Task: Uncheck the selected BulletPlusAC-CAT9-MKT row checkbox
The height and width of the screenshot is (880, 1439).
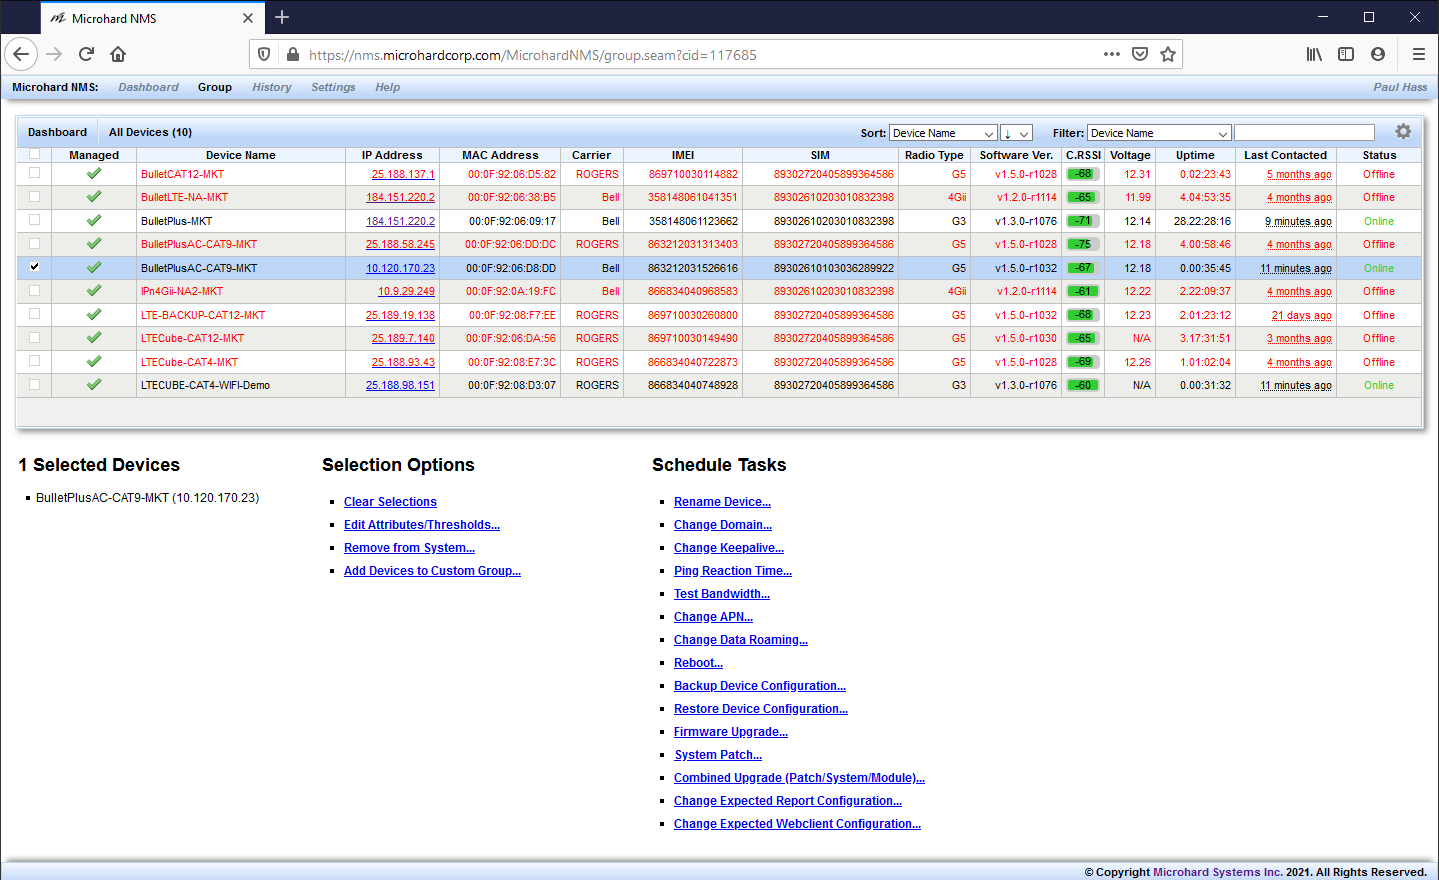Action: (x=35, y=267)
